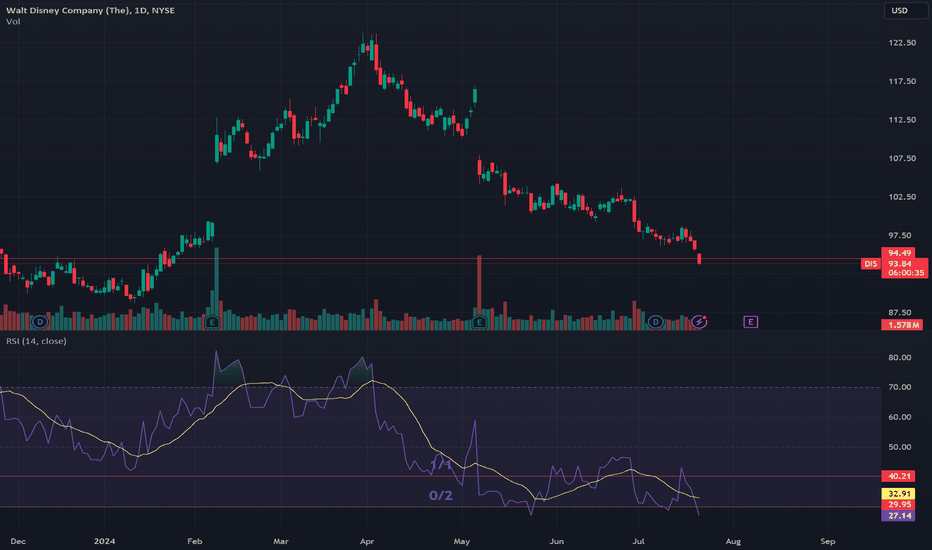Click the dividend D marker near December

coord(40,322)
